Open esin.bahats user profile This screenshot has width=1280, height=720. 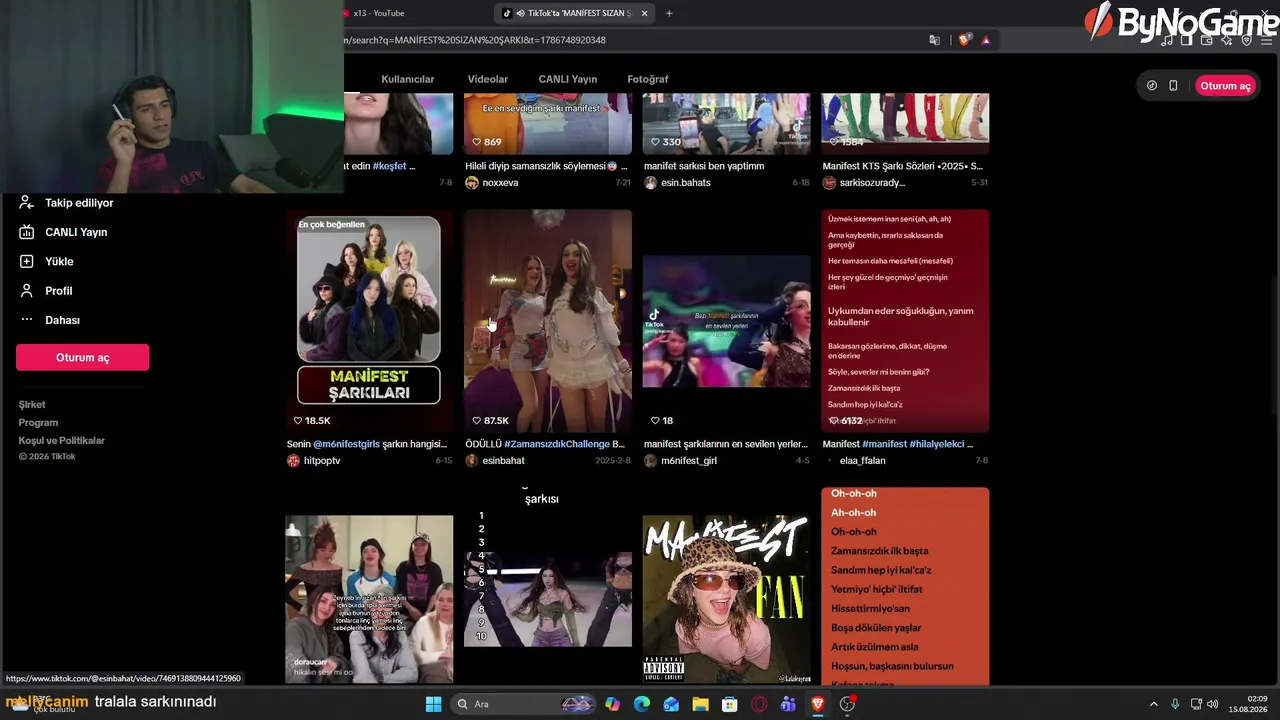coord(686,183)
